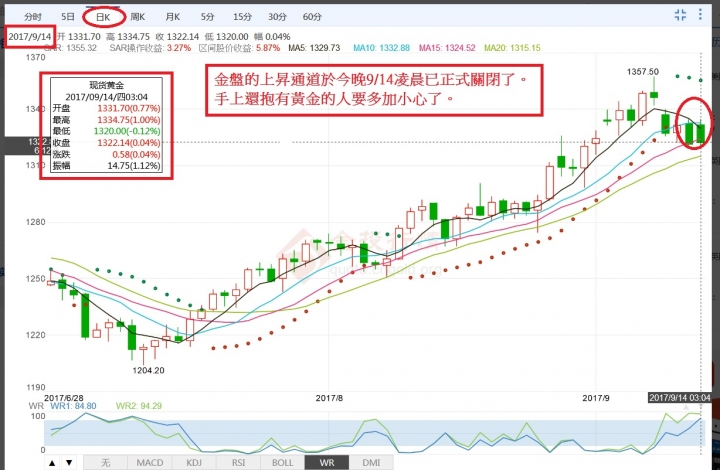Viewport: 720px width, 470px height.
Task: Click the exit fullscreen collapse icon
Action: (681, 15)
